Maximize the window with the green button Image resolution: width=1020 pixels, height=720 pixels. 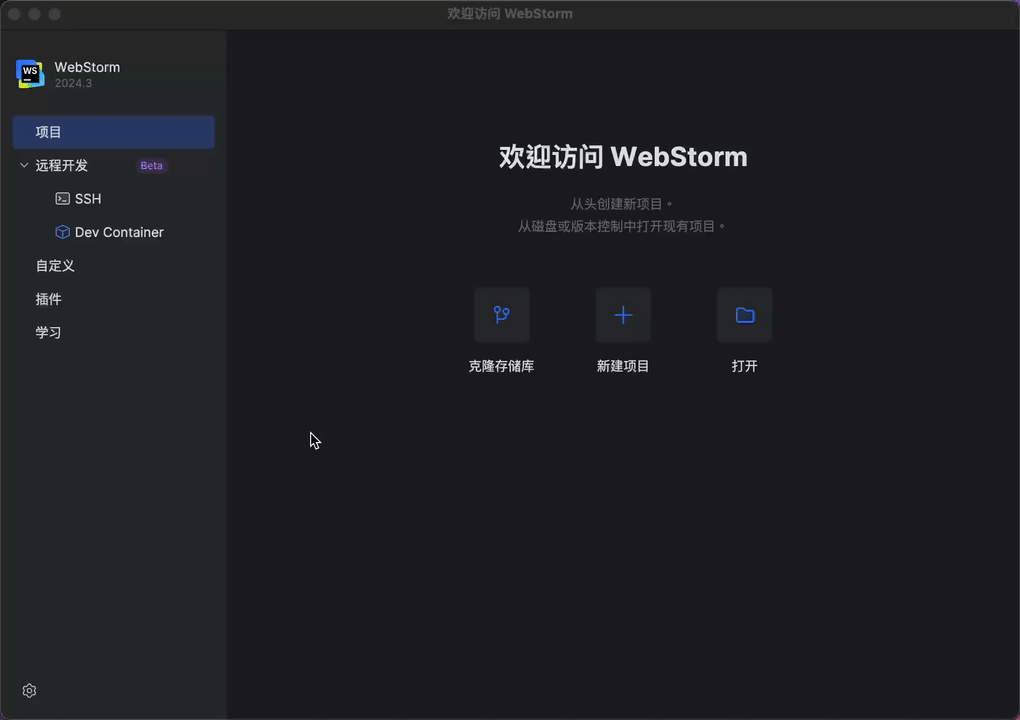click(x=55, y=14)
